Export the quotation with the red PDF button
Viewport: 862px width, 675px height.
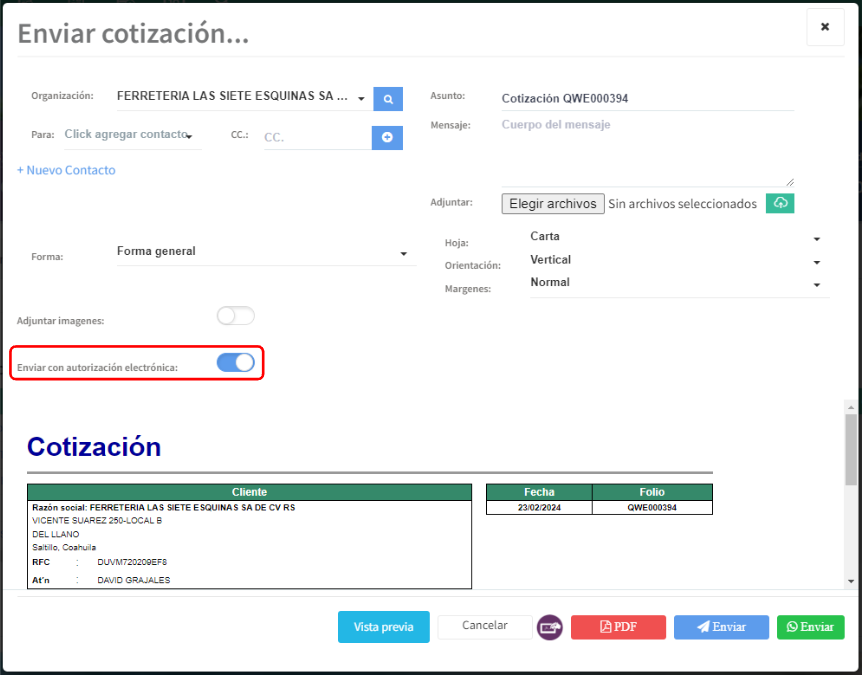click(618, 627)
